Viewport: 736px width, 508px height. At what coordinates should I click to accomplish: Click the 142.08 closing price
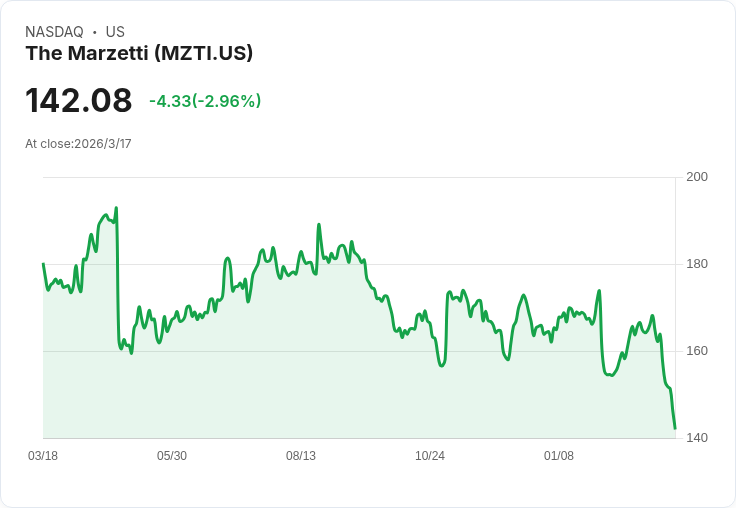pos(78,101)
